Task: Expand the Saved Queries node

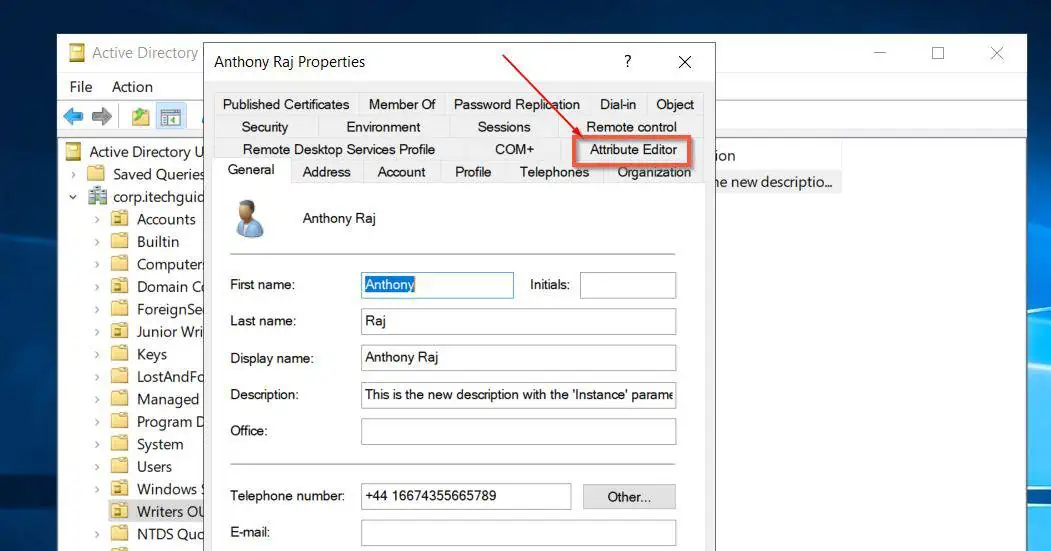Action: pyautogui.click(x=74, y=174)
